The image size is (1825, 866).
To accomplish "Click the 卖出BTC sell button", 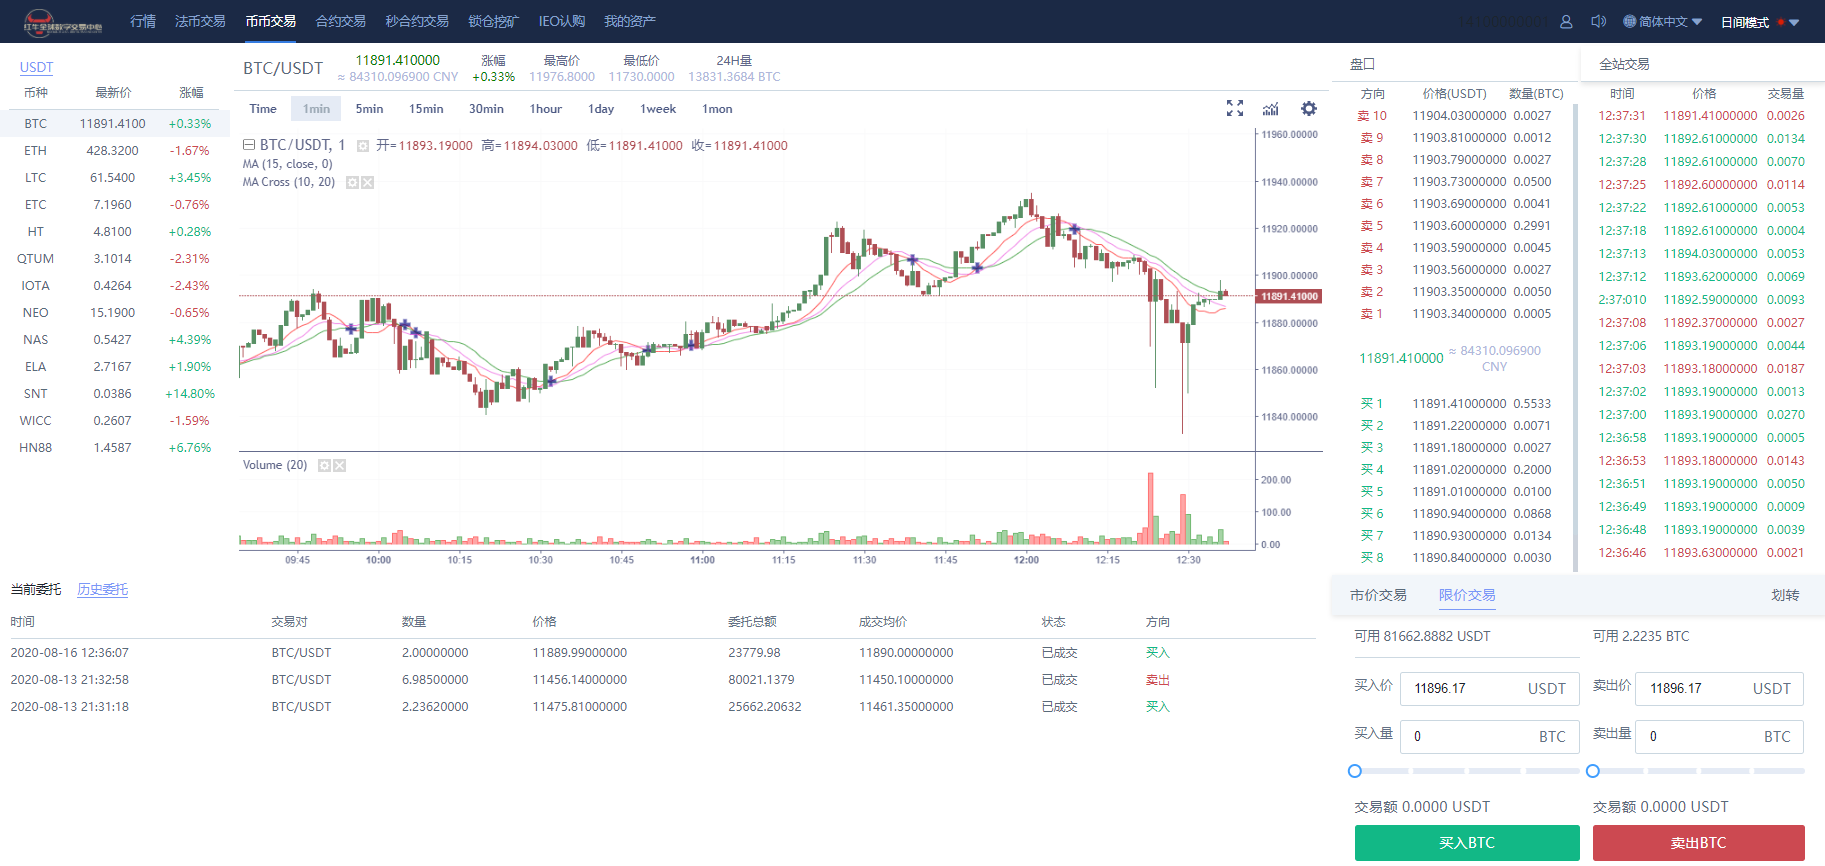I will point(1698,843).
